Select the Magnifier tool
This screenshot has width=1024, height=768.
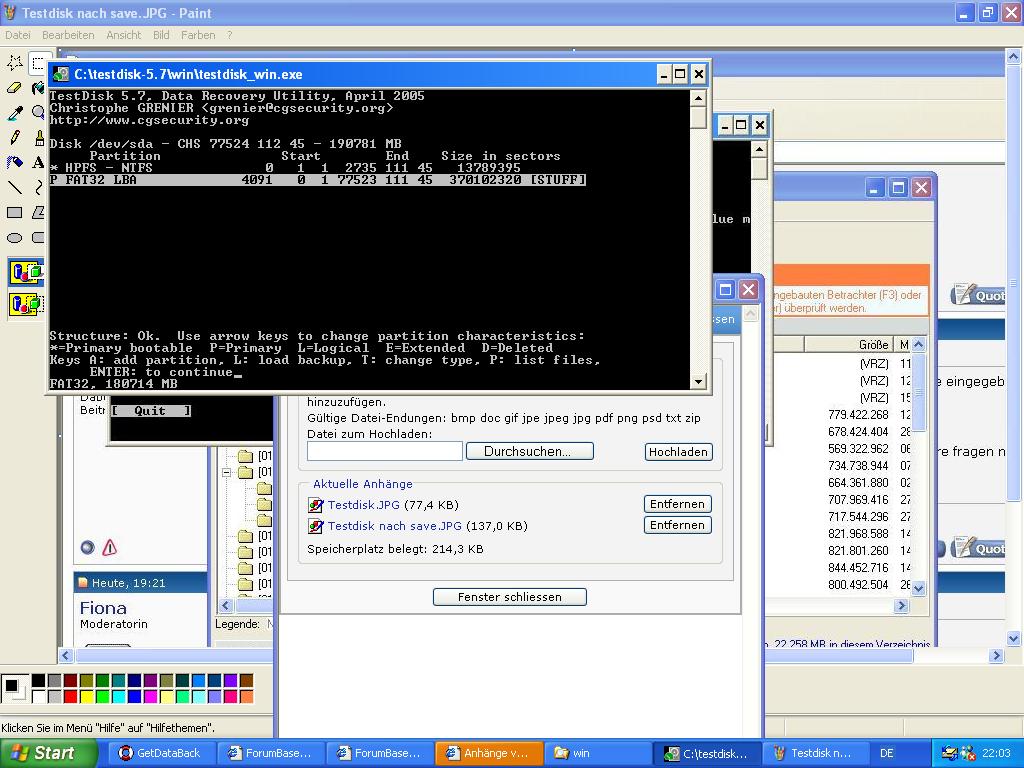tap(38, 113)
